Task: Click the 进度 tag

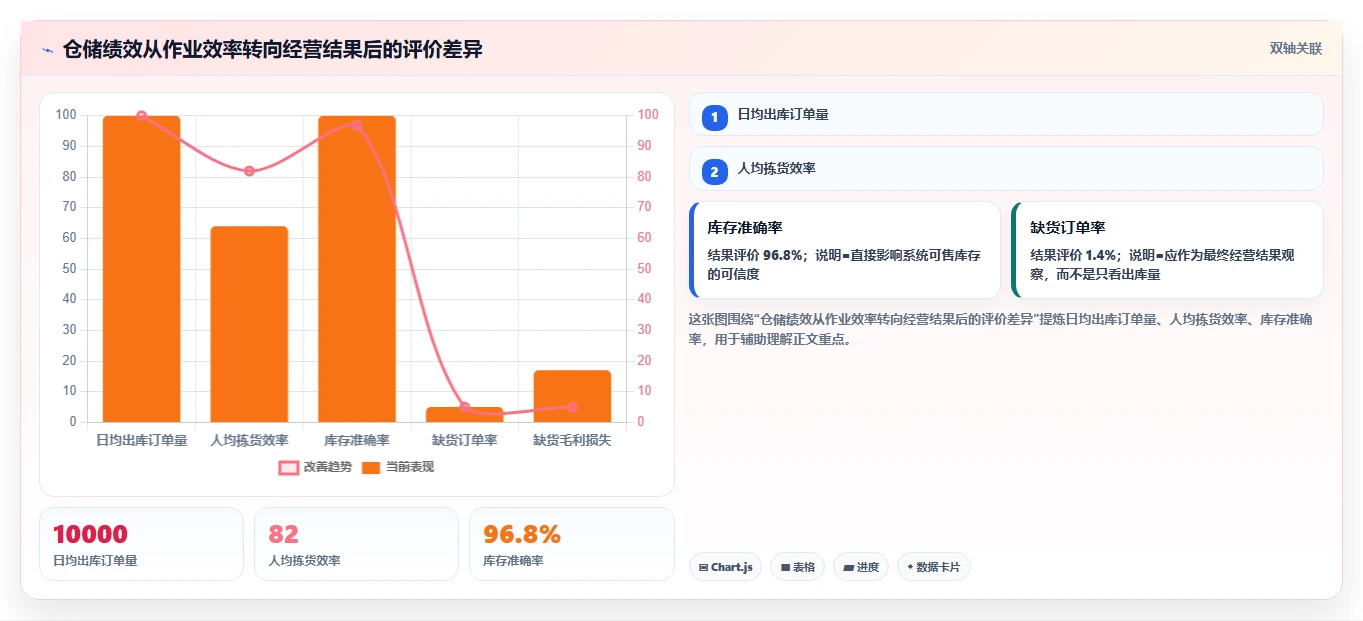Action: tap(860, 567)
